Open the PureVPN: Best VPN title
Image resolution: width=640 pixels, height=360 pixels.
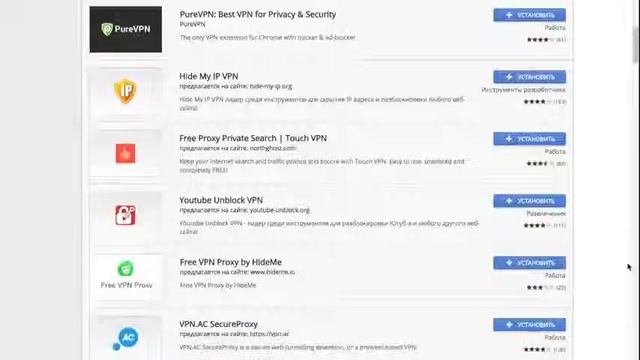pos(258,14)
